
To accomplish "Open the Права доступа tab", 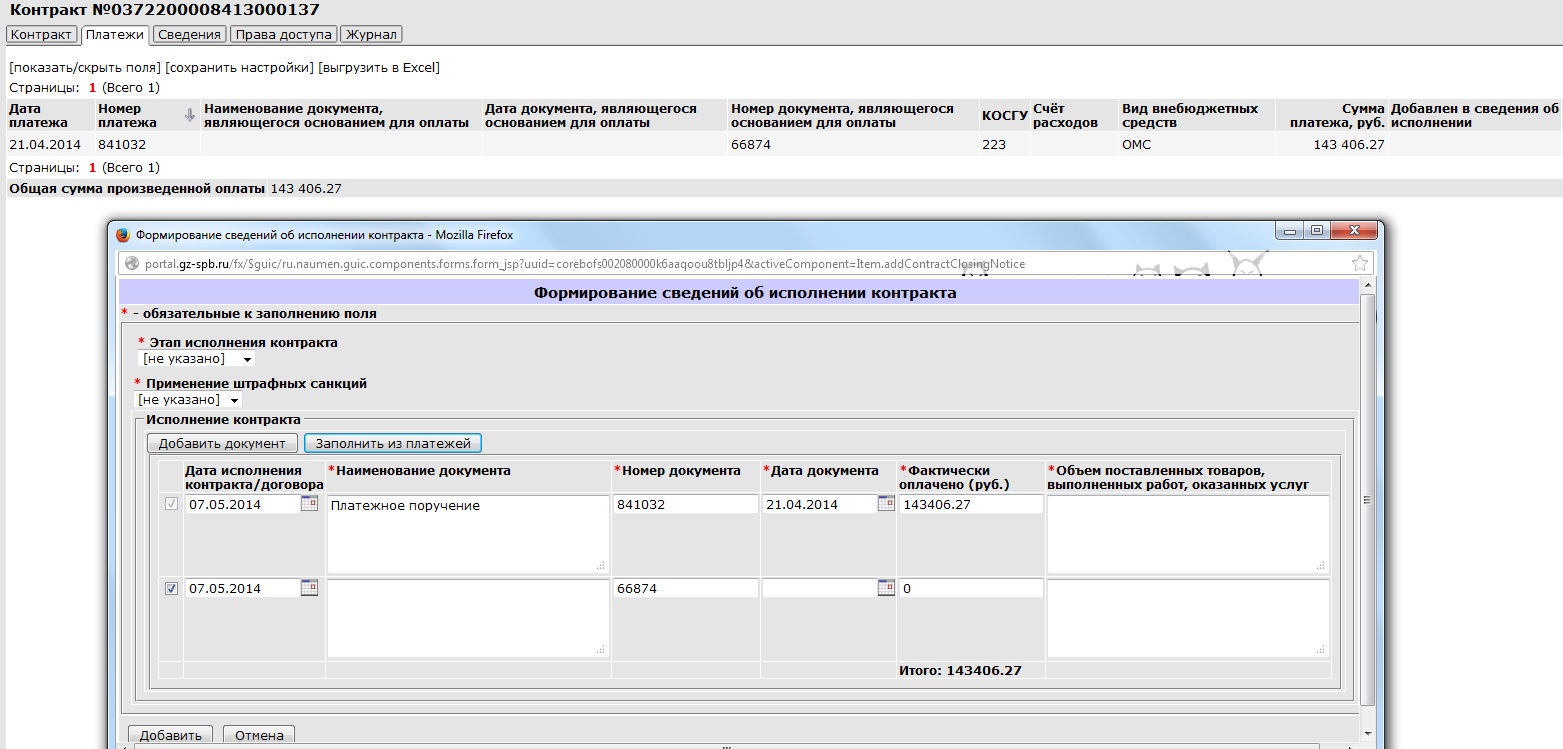I will (x=283, y=35).
